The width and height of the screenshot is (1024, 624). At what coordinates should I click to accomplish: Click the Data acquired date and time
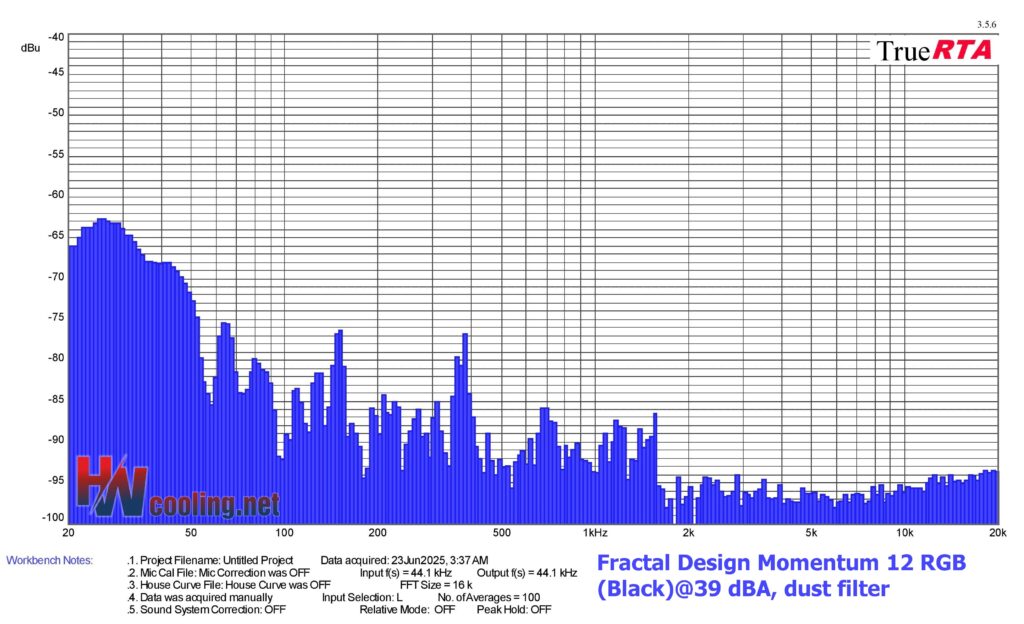coord(404,560)
